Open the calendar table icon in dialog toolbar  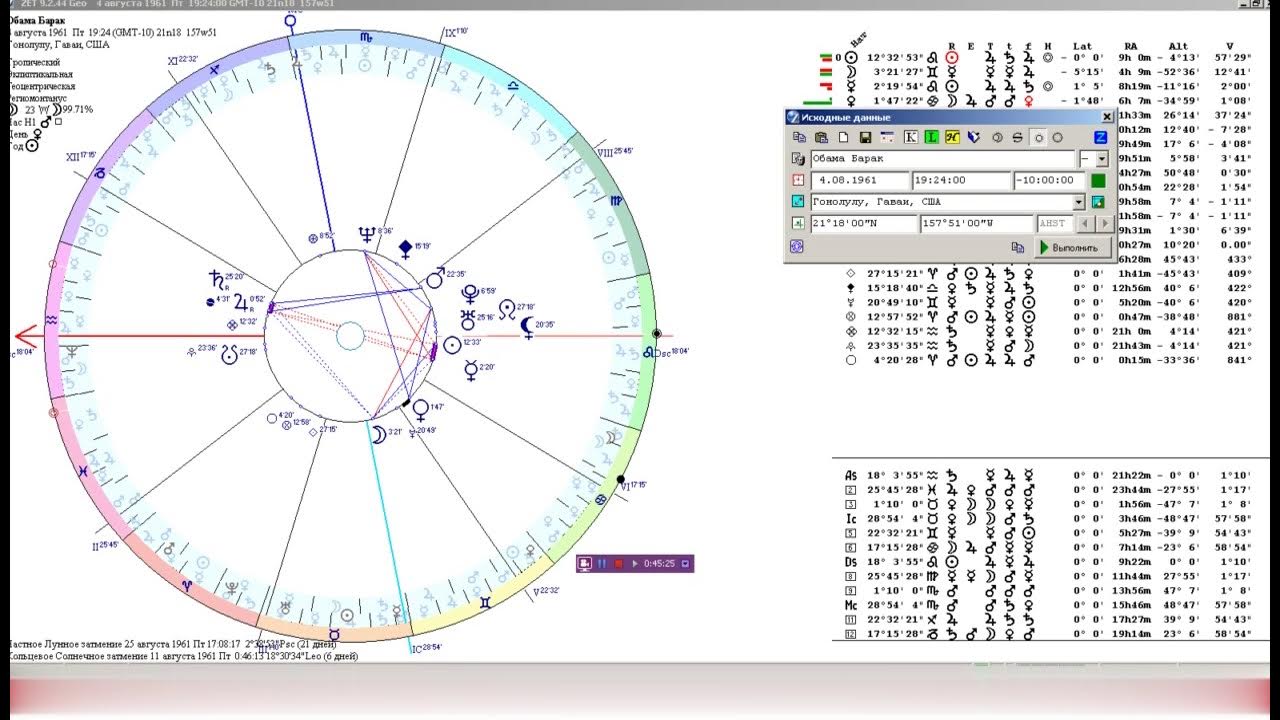(x=887, y=138)
